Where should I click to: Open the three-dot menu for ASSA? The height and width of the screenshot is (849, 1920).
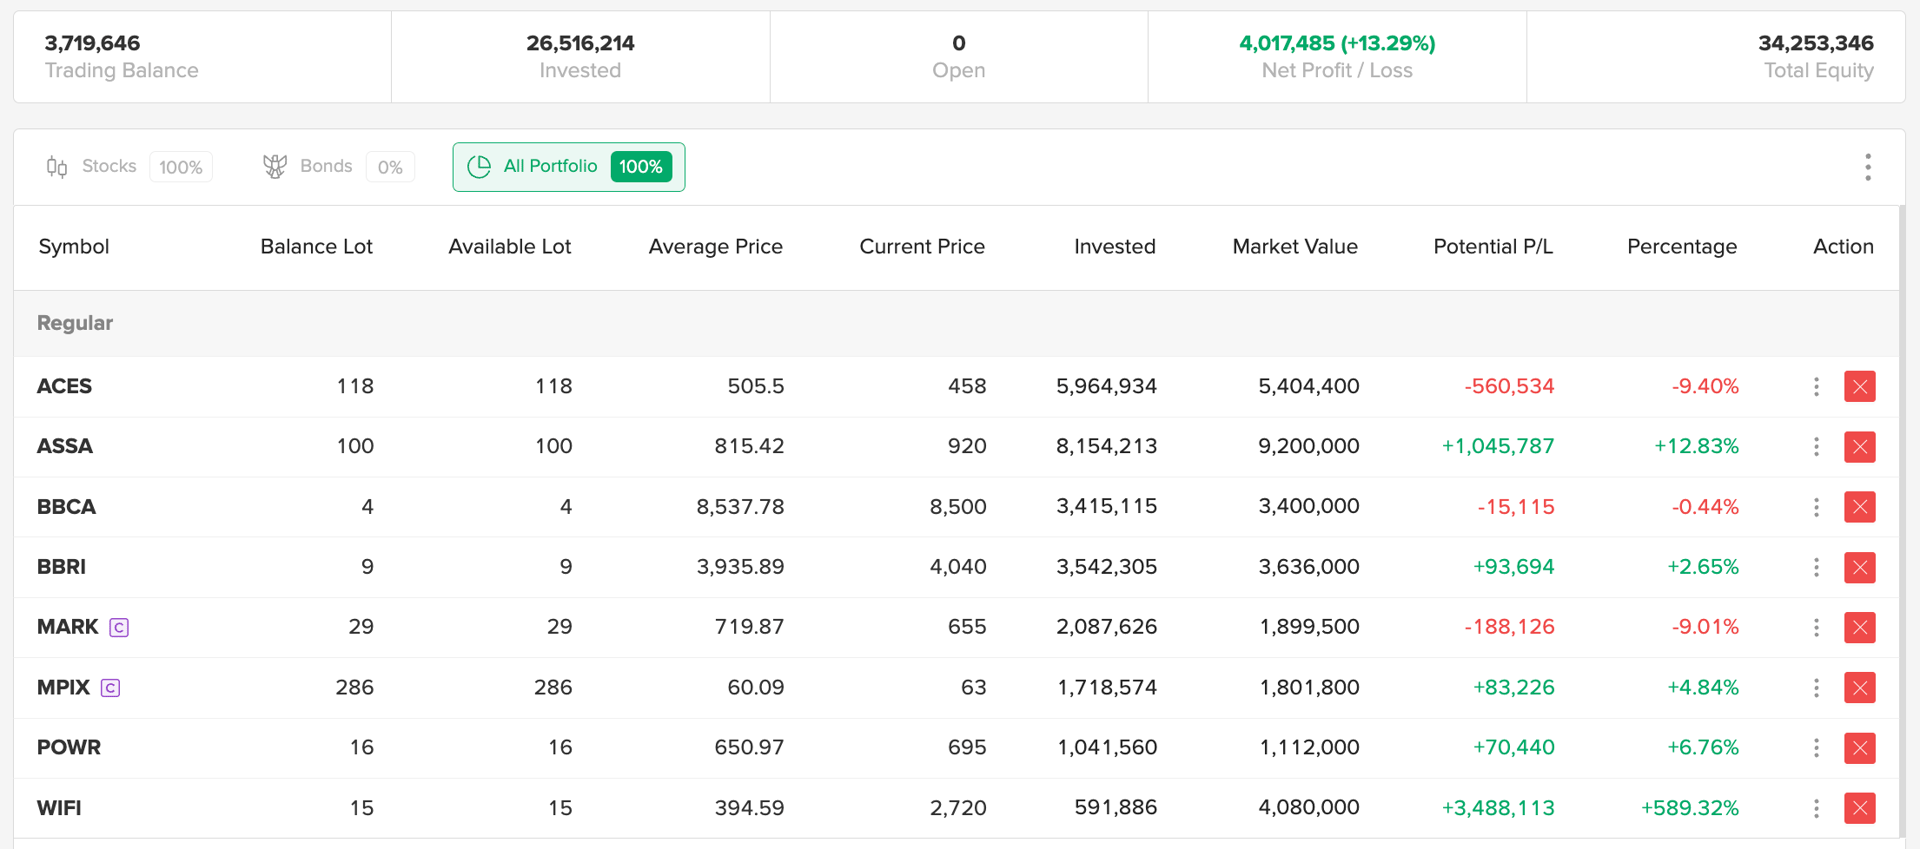[x=1816, y=447]
